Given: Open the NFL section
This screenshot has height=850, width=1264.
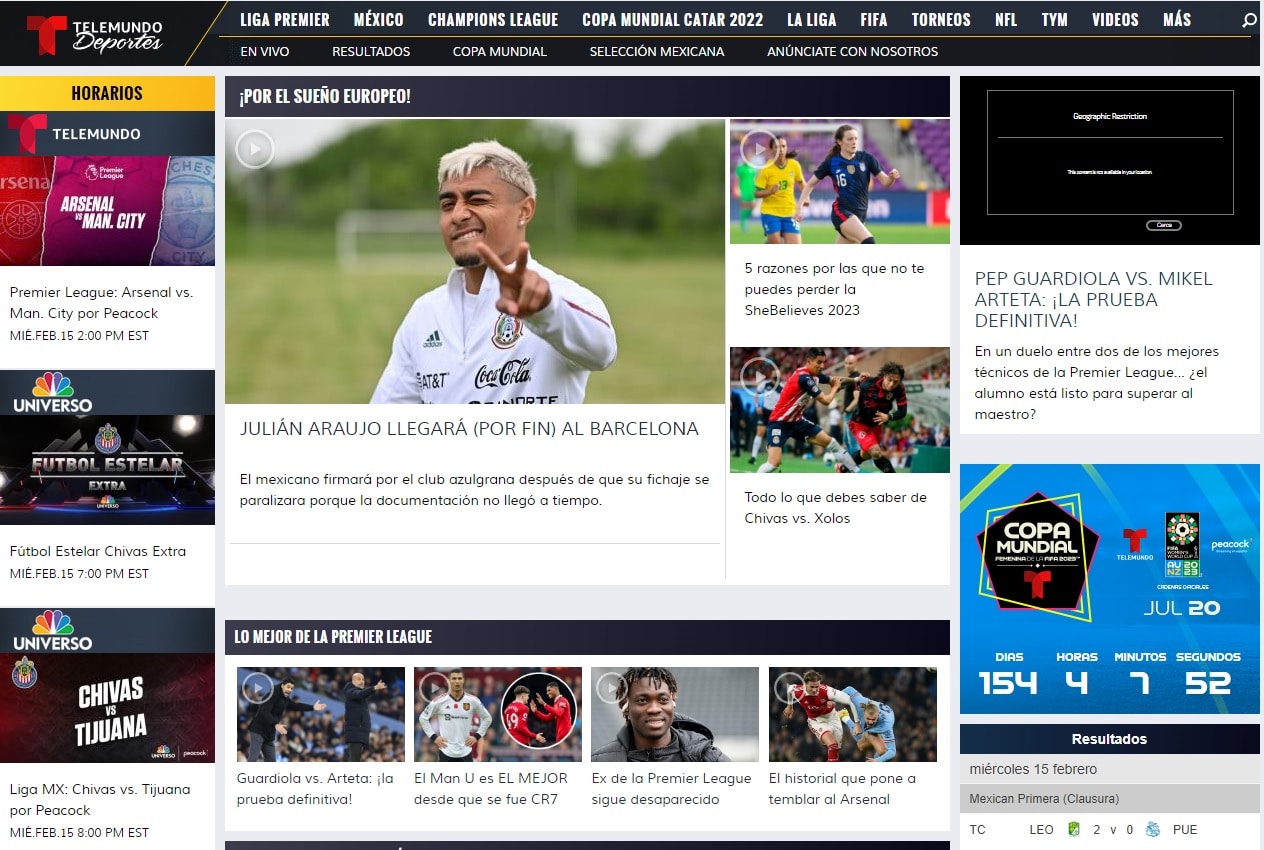Looking at the screenshot, I should (1005, 18).
